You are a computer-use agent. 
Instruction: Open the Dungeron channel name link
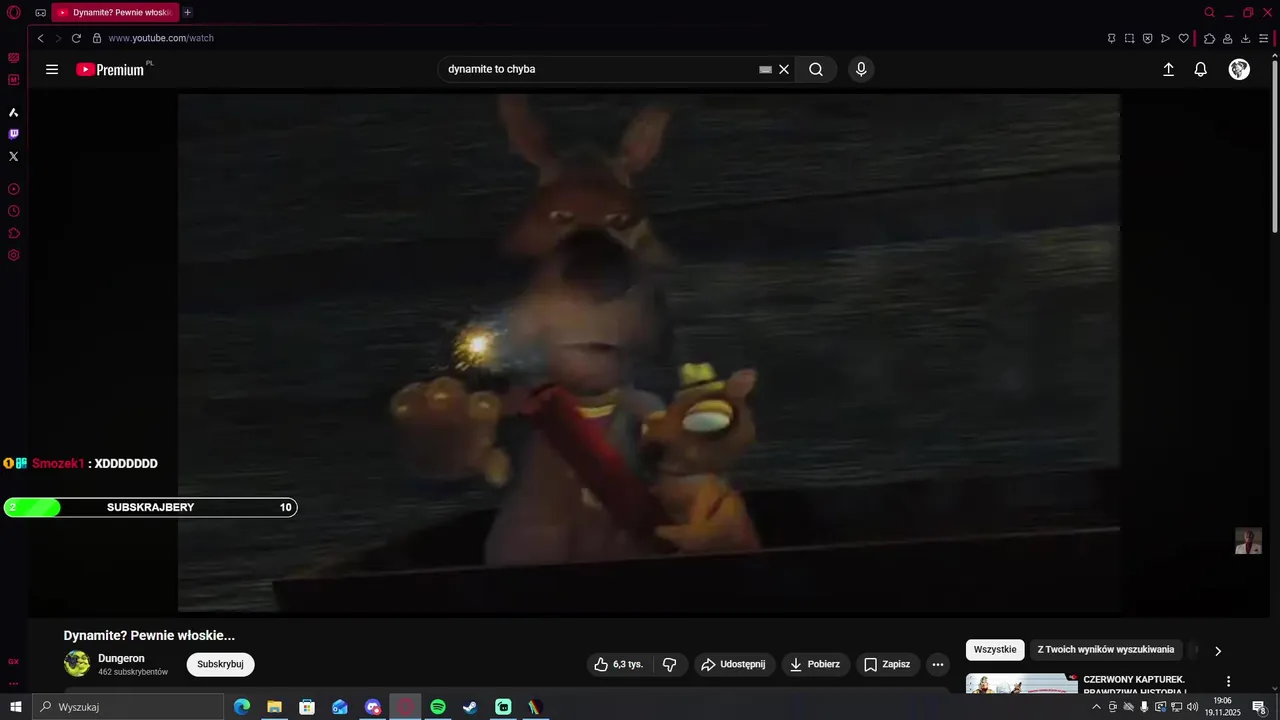click(121, 658)
